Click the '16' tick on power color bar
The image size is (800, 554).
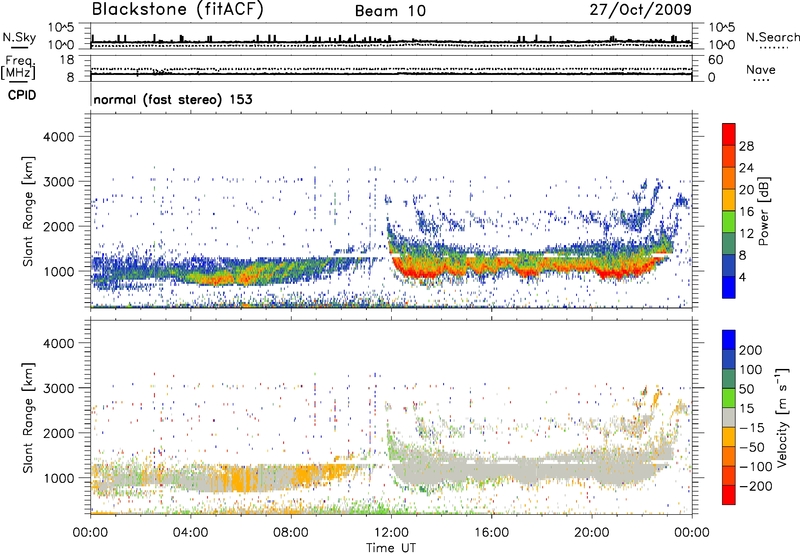[x=746, y=212]
